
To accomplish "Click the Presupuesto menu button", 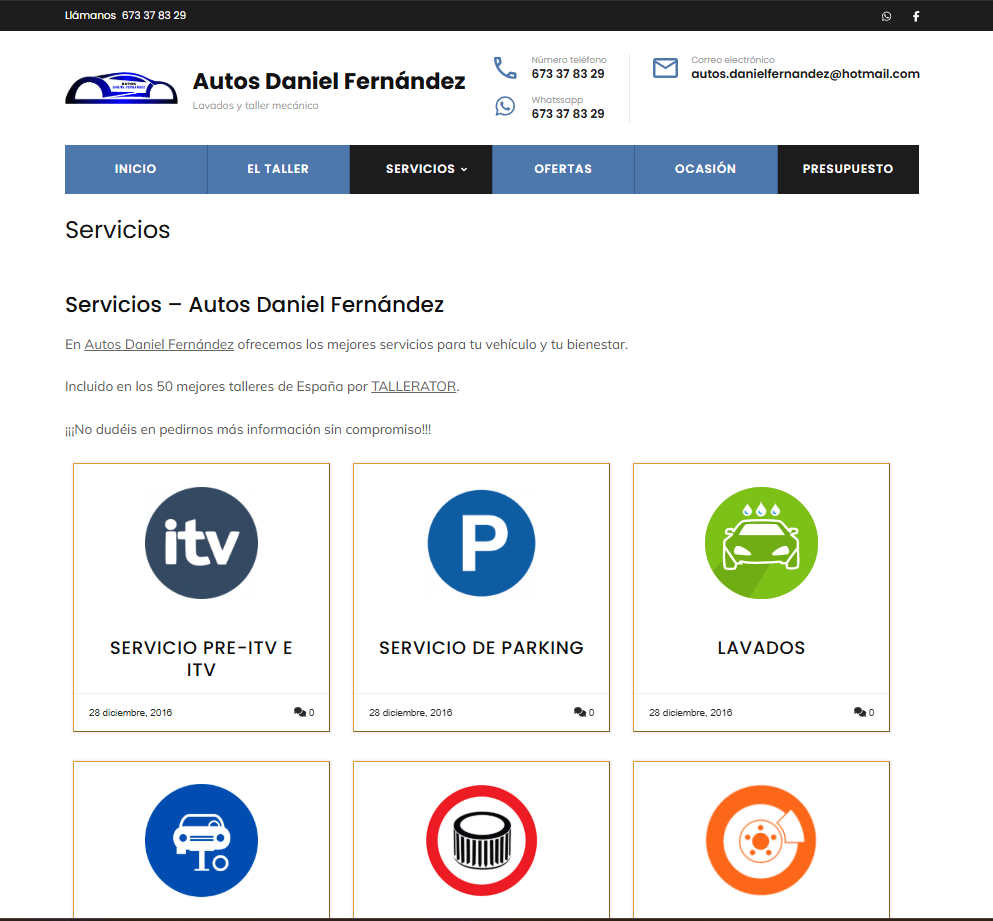I will pyautogui.click(x=848, y=169).
